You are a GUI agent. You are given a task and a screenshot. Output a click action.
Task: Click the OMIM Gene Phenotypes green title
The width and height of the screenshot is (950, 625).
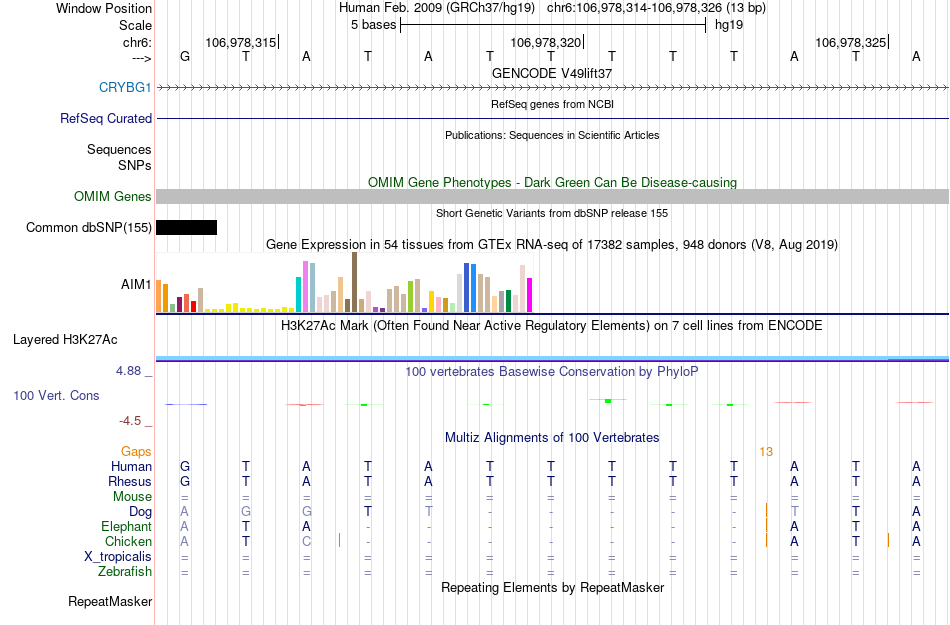pos(552,182)
